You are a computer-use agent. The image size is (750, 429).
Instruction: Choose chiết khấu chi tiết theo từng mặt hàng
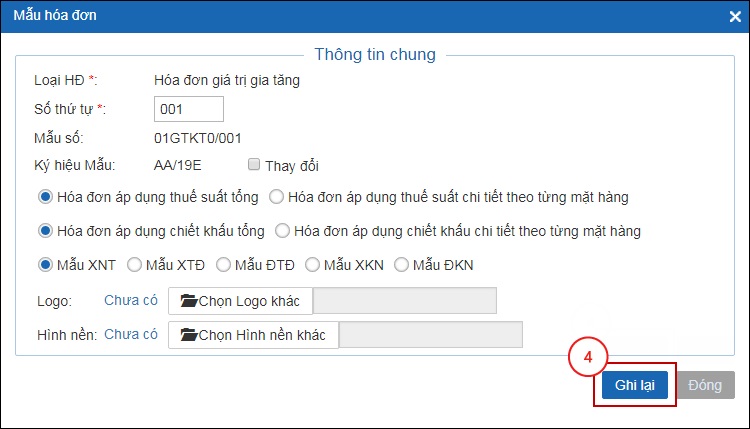[x=282, y=231]
